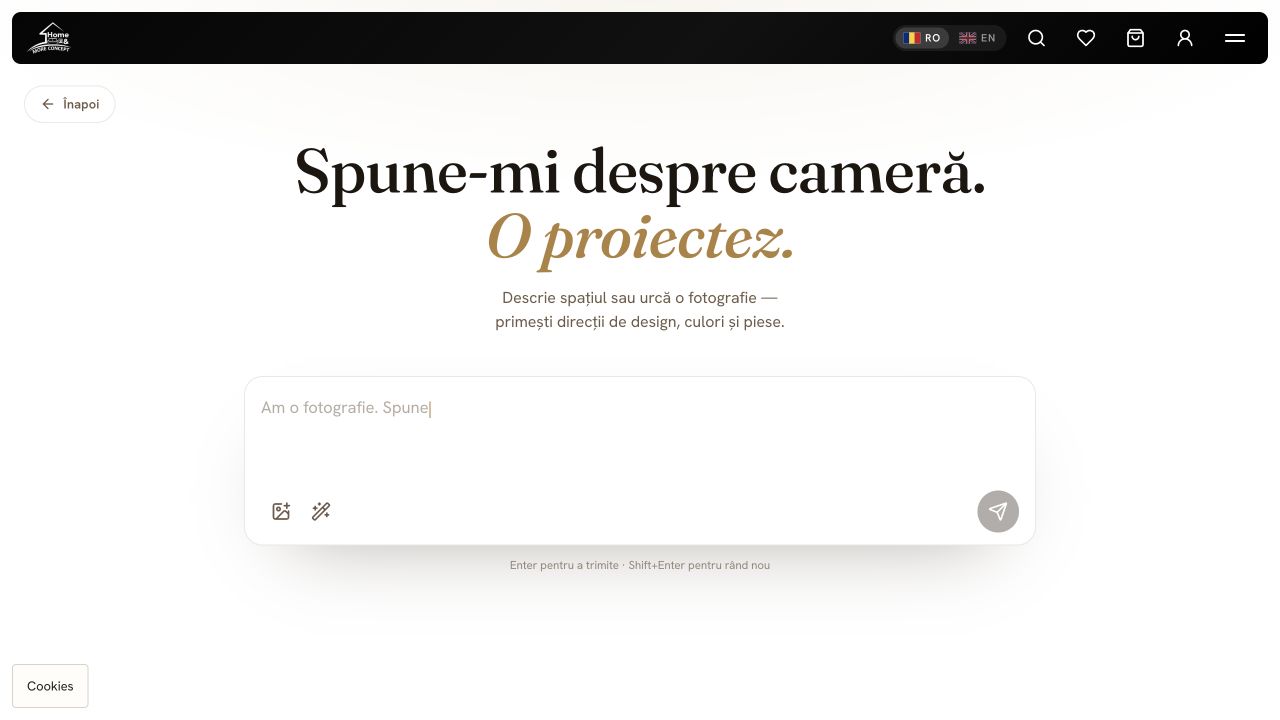Switch language to EN
This screenshot has height=720, width=1280.
(x=977, y=38)
